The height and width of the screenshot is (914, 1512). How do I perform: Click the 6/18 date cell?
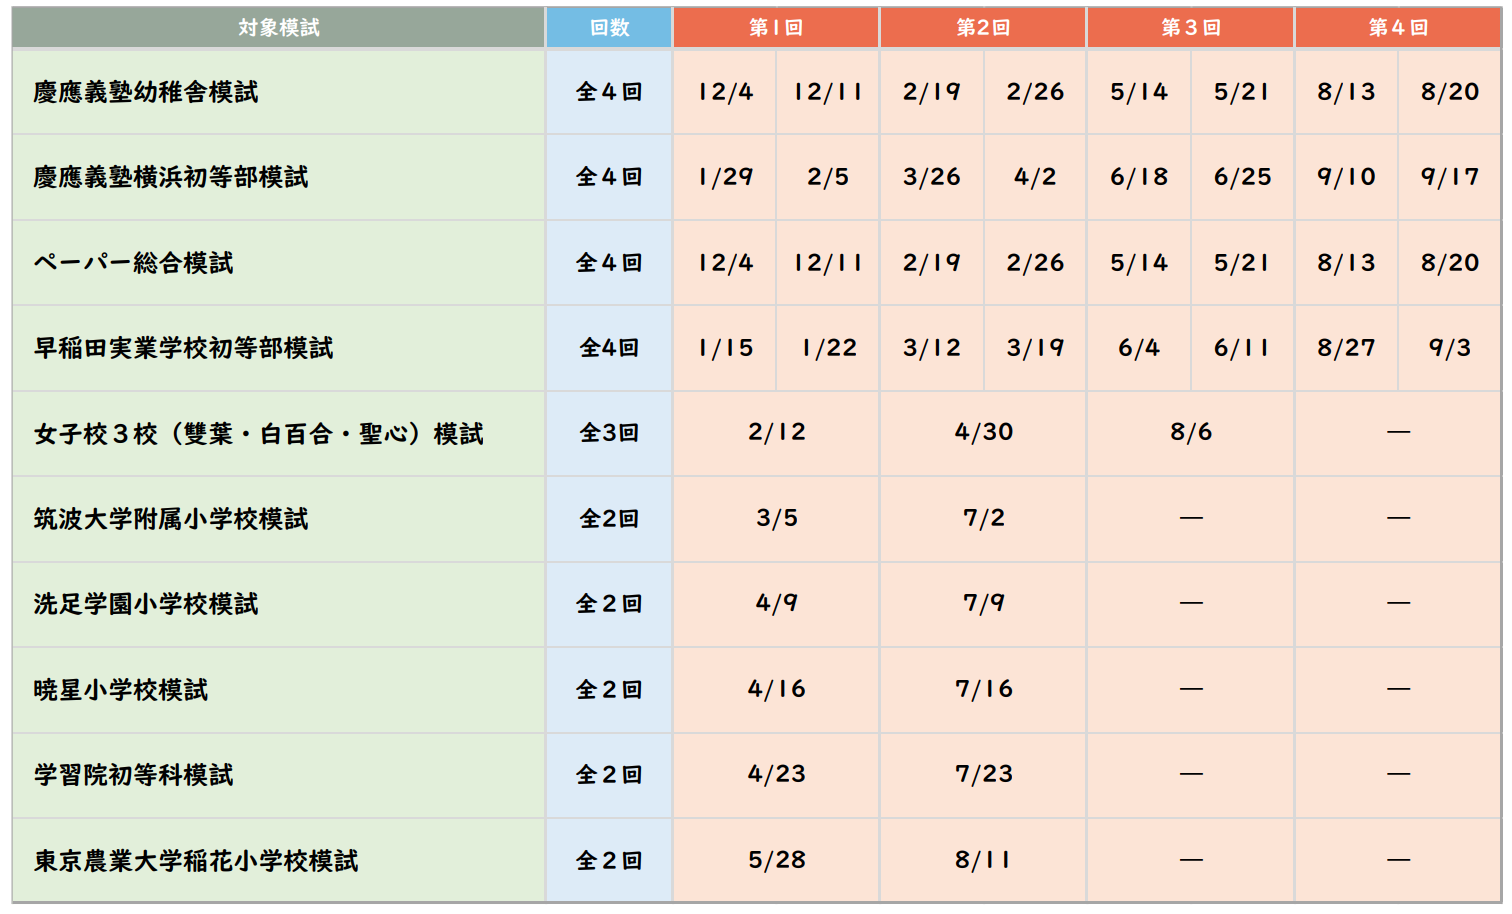pos(1139,177)
